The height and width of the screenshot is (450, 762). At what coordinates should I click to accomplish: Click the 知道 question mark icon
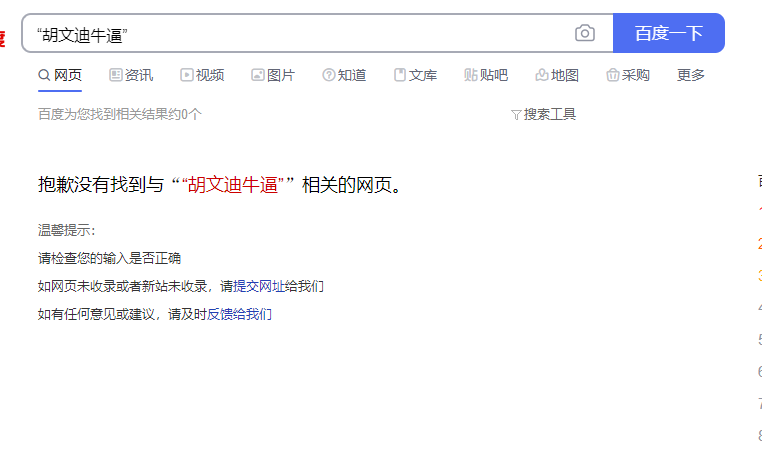pos(329,75)
